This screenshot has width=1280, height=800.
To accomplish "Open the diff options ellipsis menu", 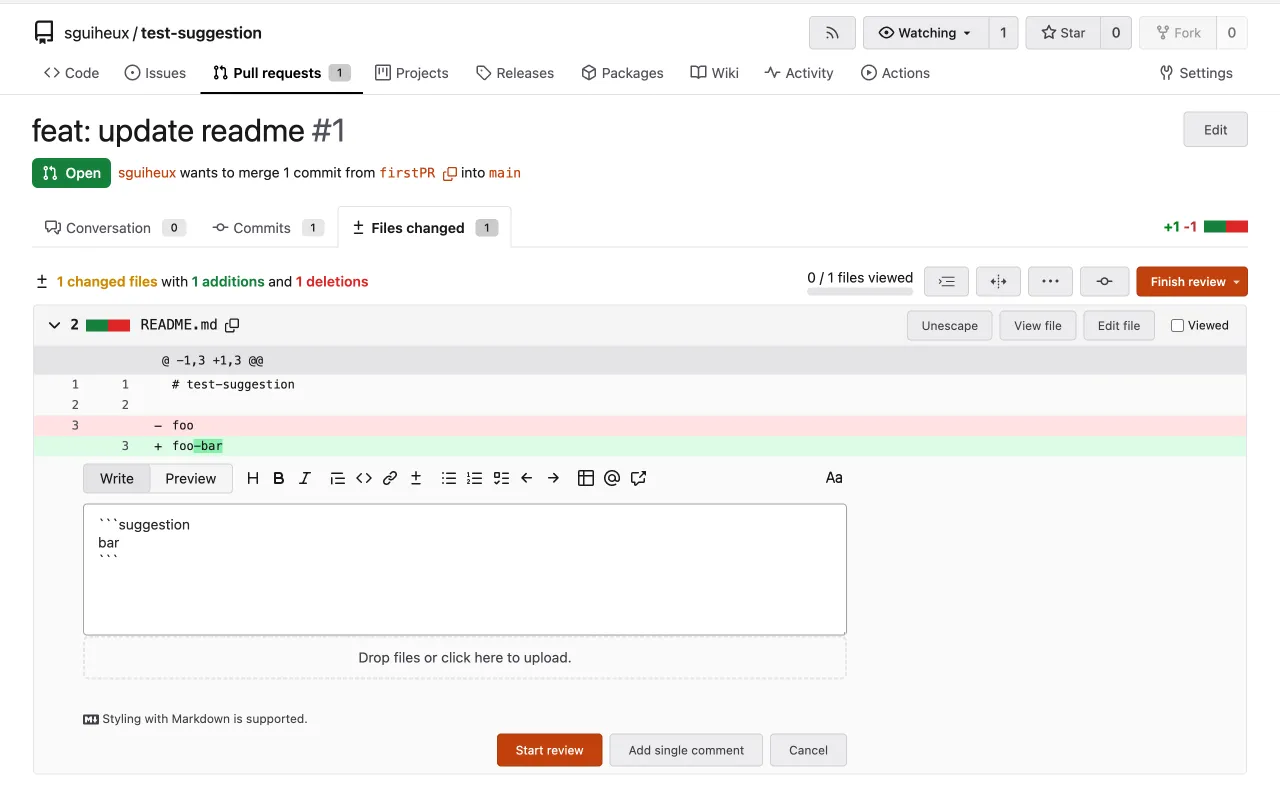I will (1050, 282).
